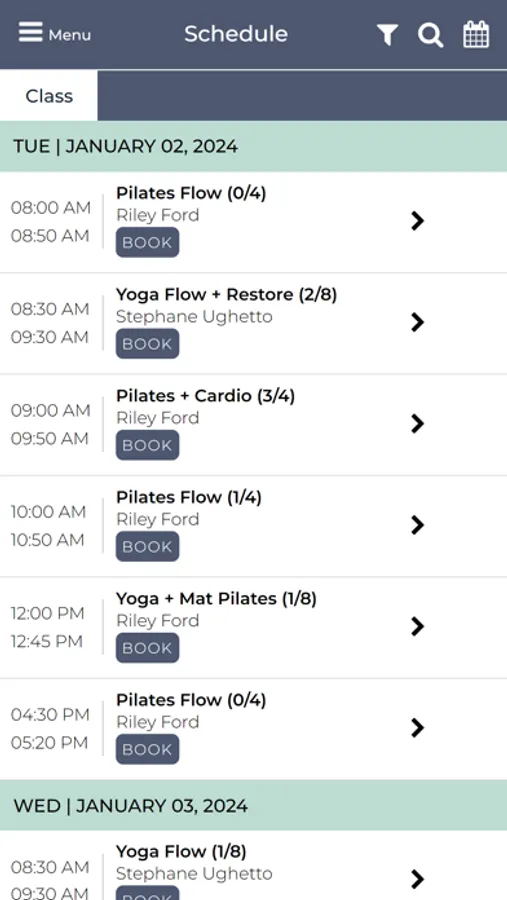Expand Pilates + Cardio details arrow
507x900 pixels.
click(417, 424)
